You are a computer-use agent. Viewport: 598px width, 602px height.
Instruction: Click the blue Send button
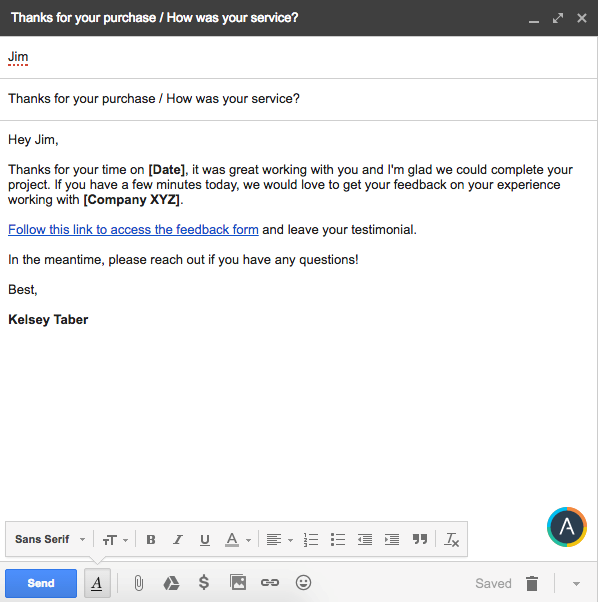pos(41,583)
